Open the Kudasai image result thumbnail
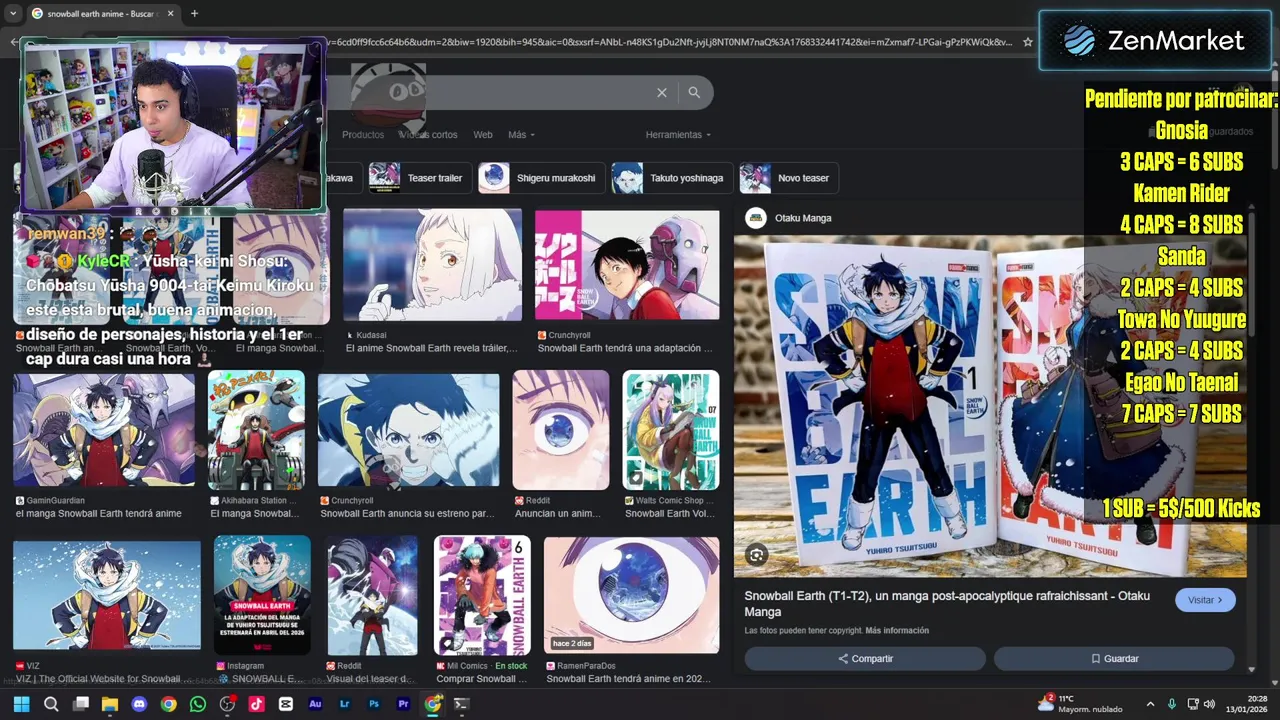 pos(432,266)
